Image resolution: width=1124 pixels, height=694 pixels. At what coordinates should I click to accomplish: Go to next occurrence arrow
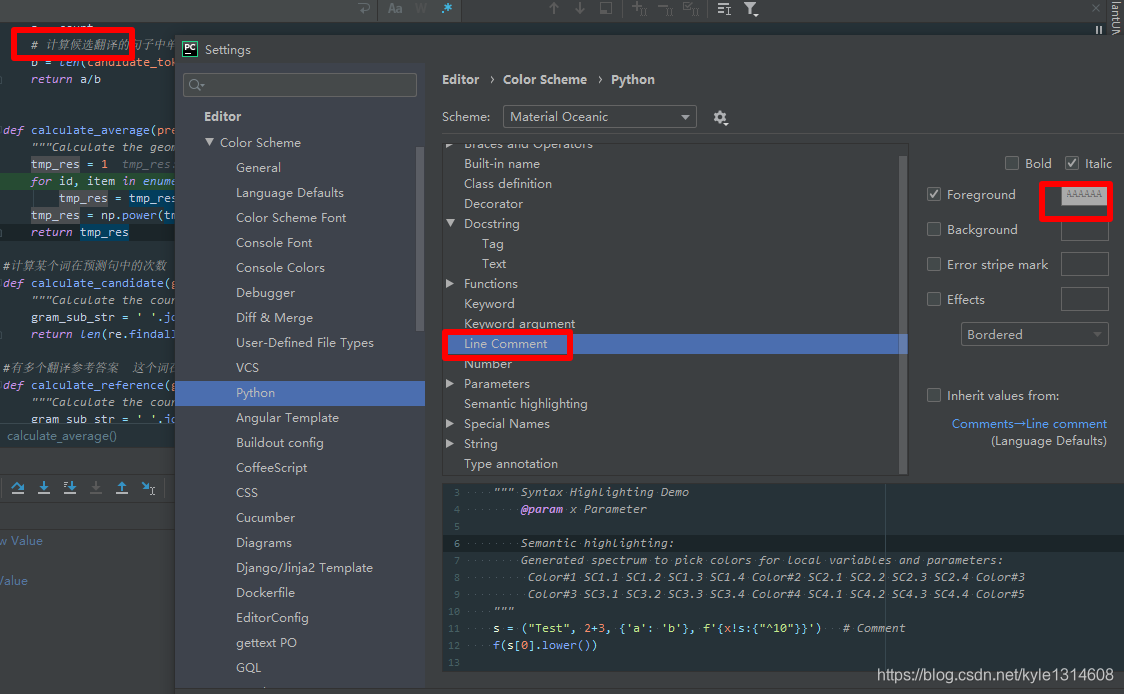click(x=579, y=9)
